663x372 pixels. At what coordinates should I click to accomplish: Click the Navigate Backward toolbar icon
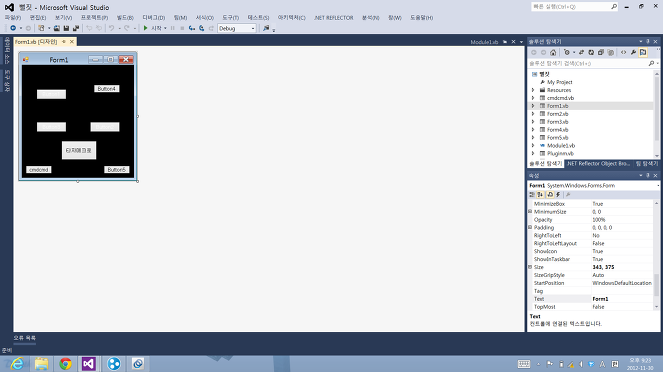(x=13, y=28)
